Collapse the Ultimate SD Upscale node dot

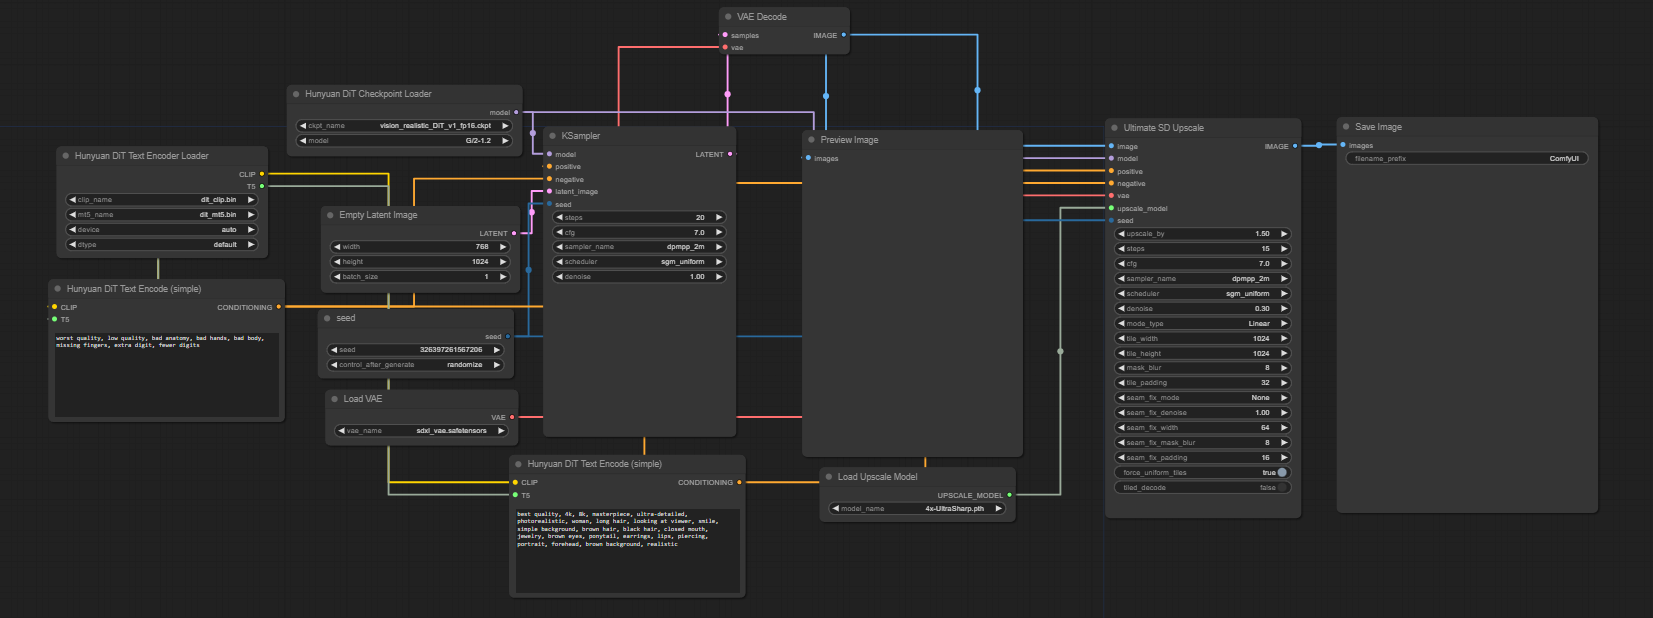point(1114,128)
